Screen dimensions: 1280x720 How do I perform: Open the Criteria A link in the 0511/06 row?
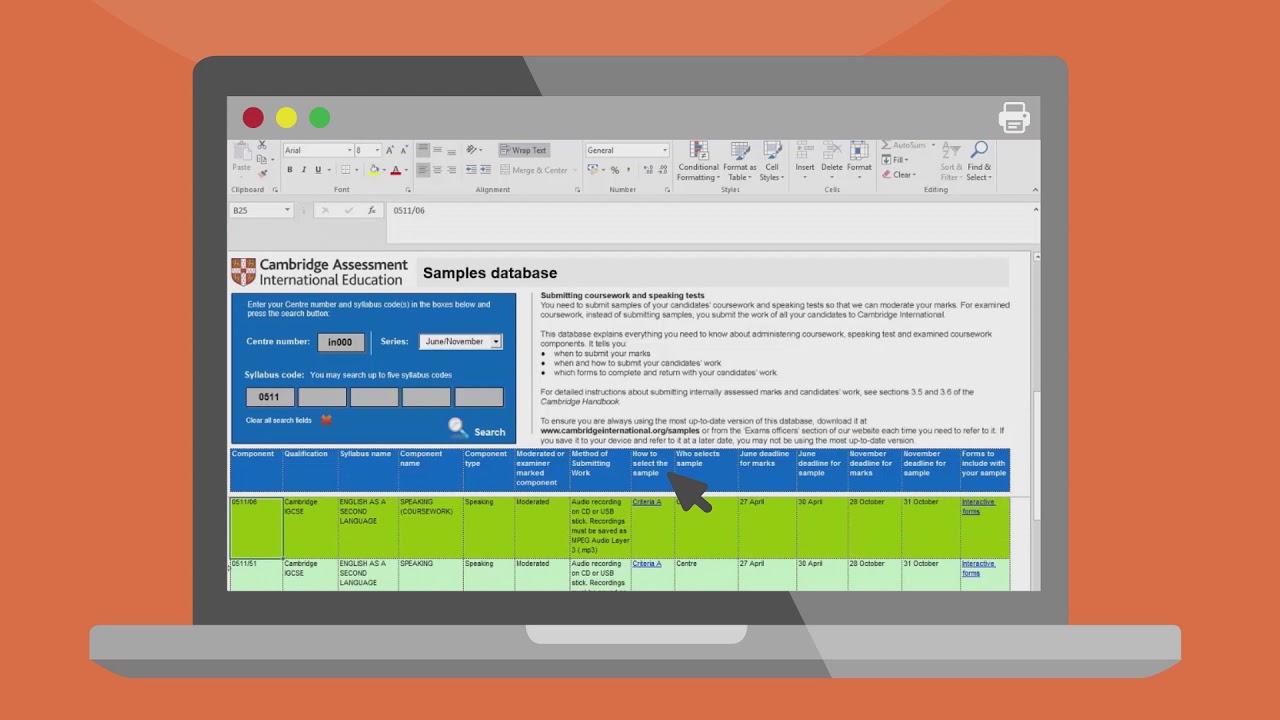[646, 502]
